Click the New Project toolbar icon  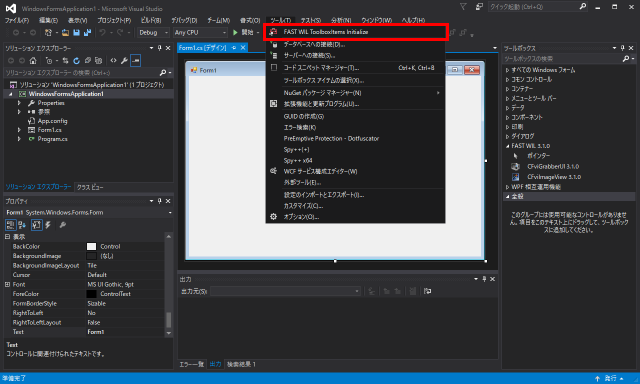point(48,32)
